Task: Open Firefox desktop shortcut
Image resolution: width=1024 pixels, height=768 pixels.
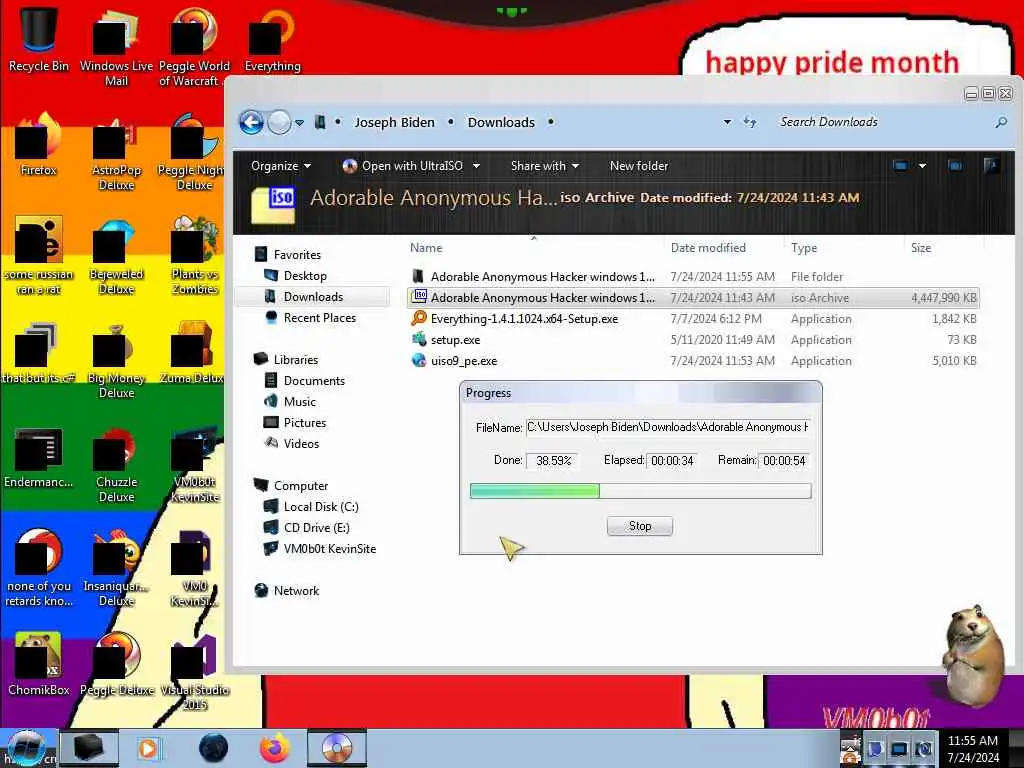Action: [39, 145]
